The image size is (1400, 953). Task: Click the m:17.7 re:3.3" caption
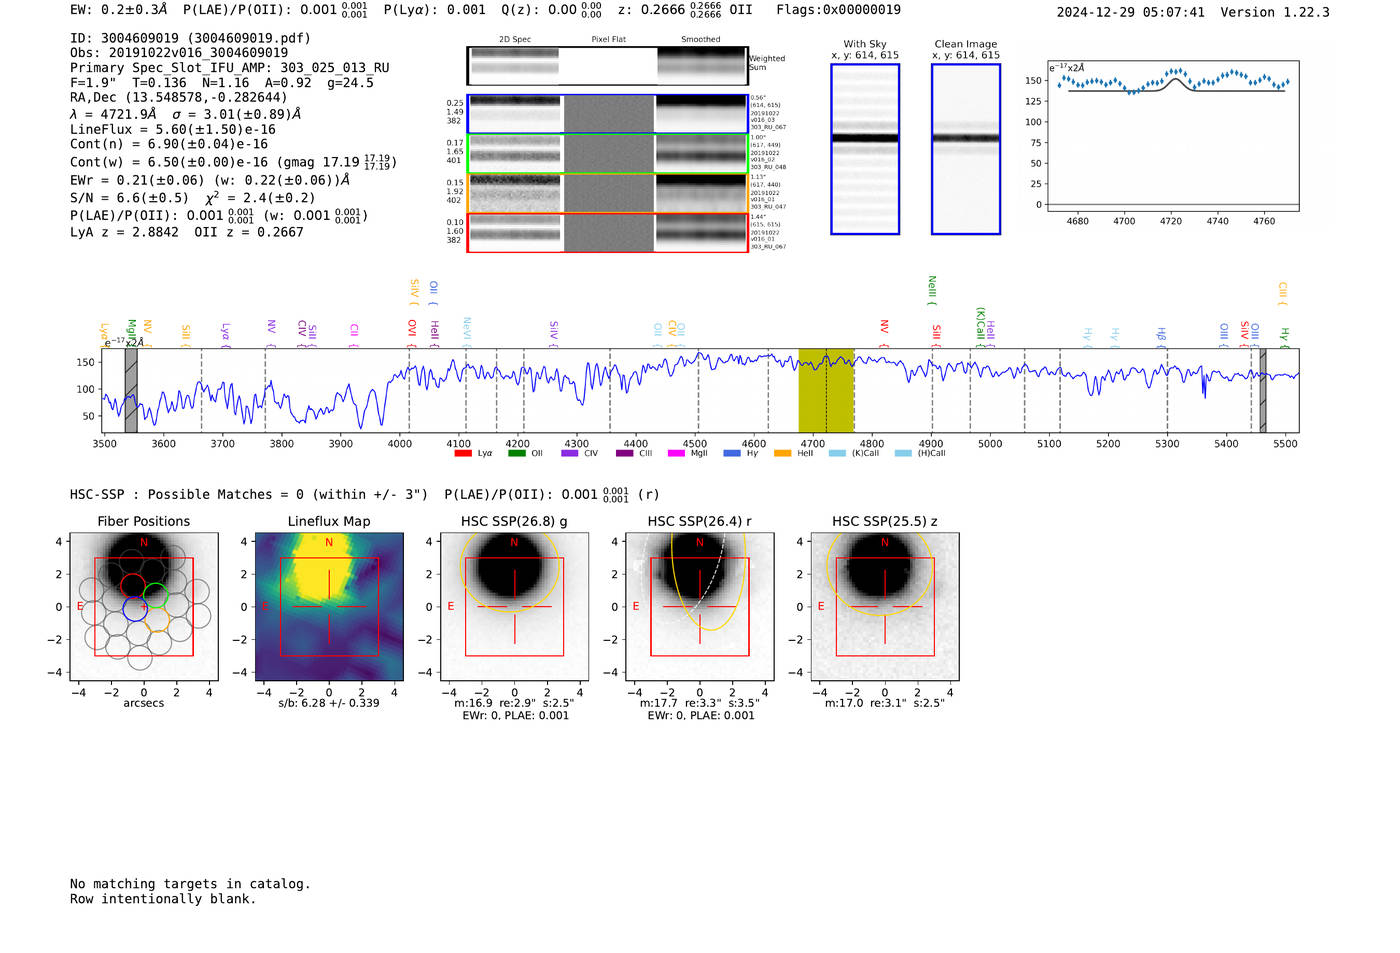point(700,703)
